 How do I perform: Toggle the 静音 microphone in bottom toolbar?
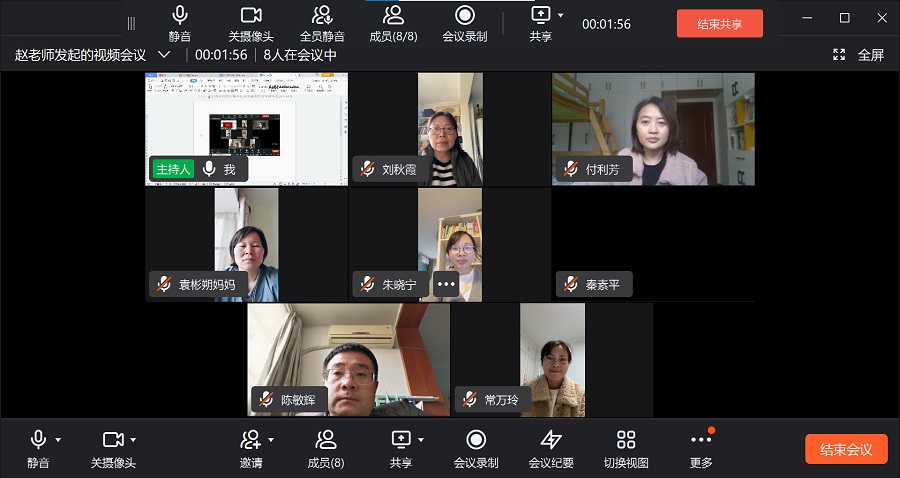(x=38, y=440)
